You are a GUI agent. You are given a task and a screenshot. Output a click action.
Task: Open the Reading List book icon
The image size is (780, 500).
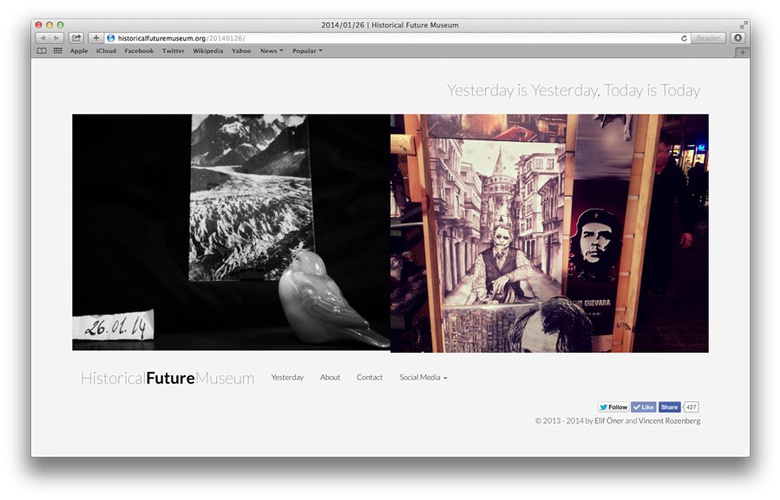pyautogui.click(x=42, y=50)
